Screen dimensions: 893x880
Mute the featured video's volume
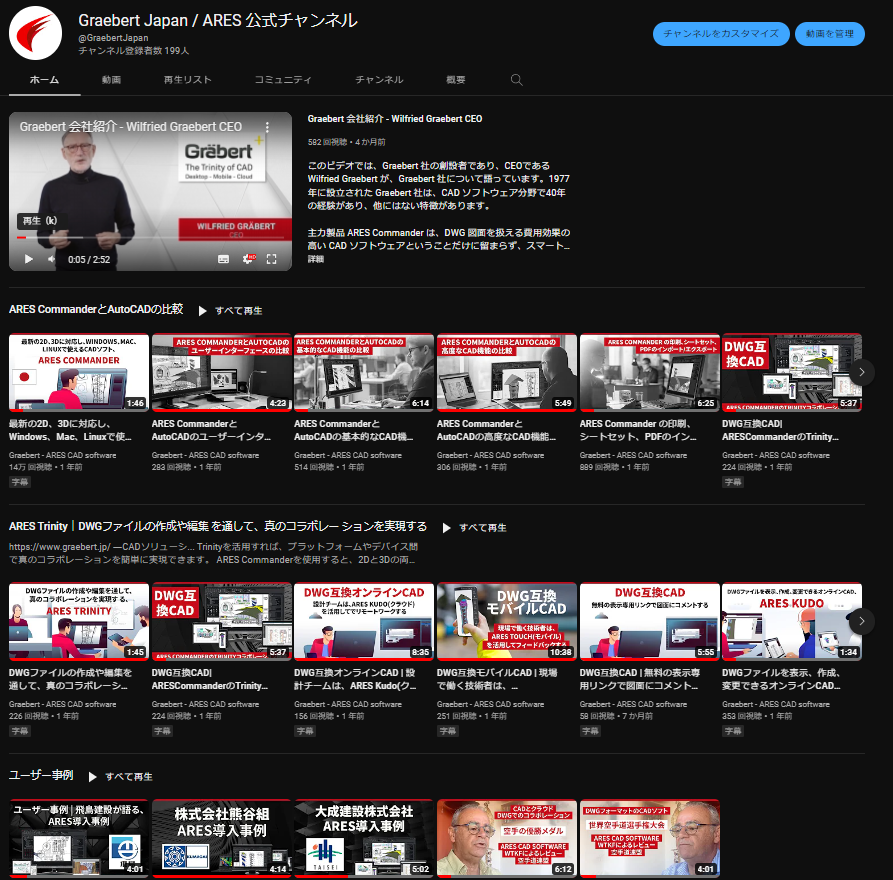tap(52, 259)
